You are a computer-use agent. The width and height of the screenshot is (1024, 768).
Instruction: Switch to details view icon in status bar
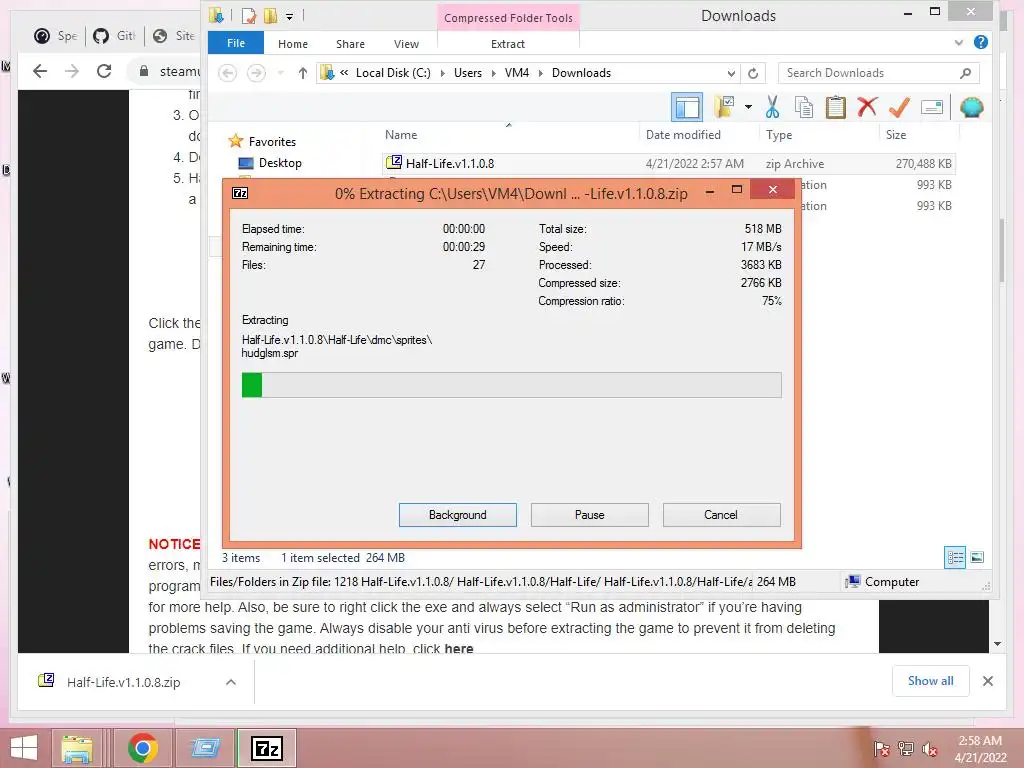pyautogui.click(x=955, y=557)
